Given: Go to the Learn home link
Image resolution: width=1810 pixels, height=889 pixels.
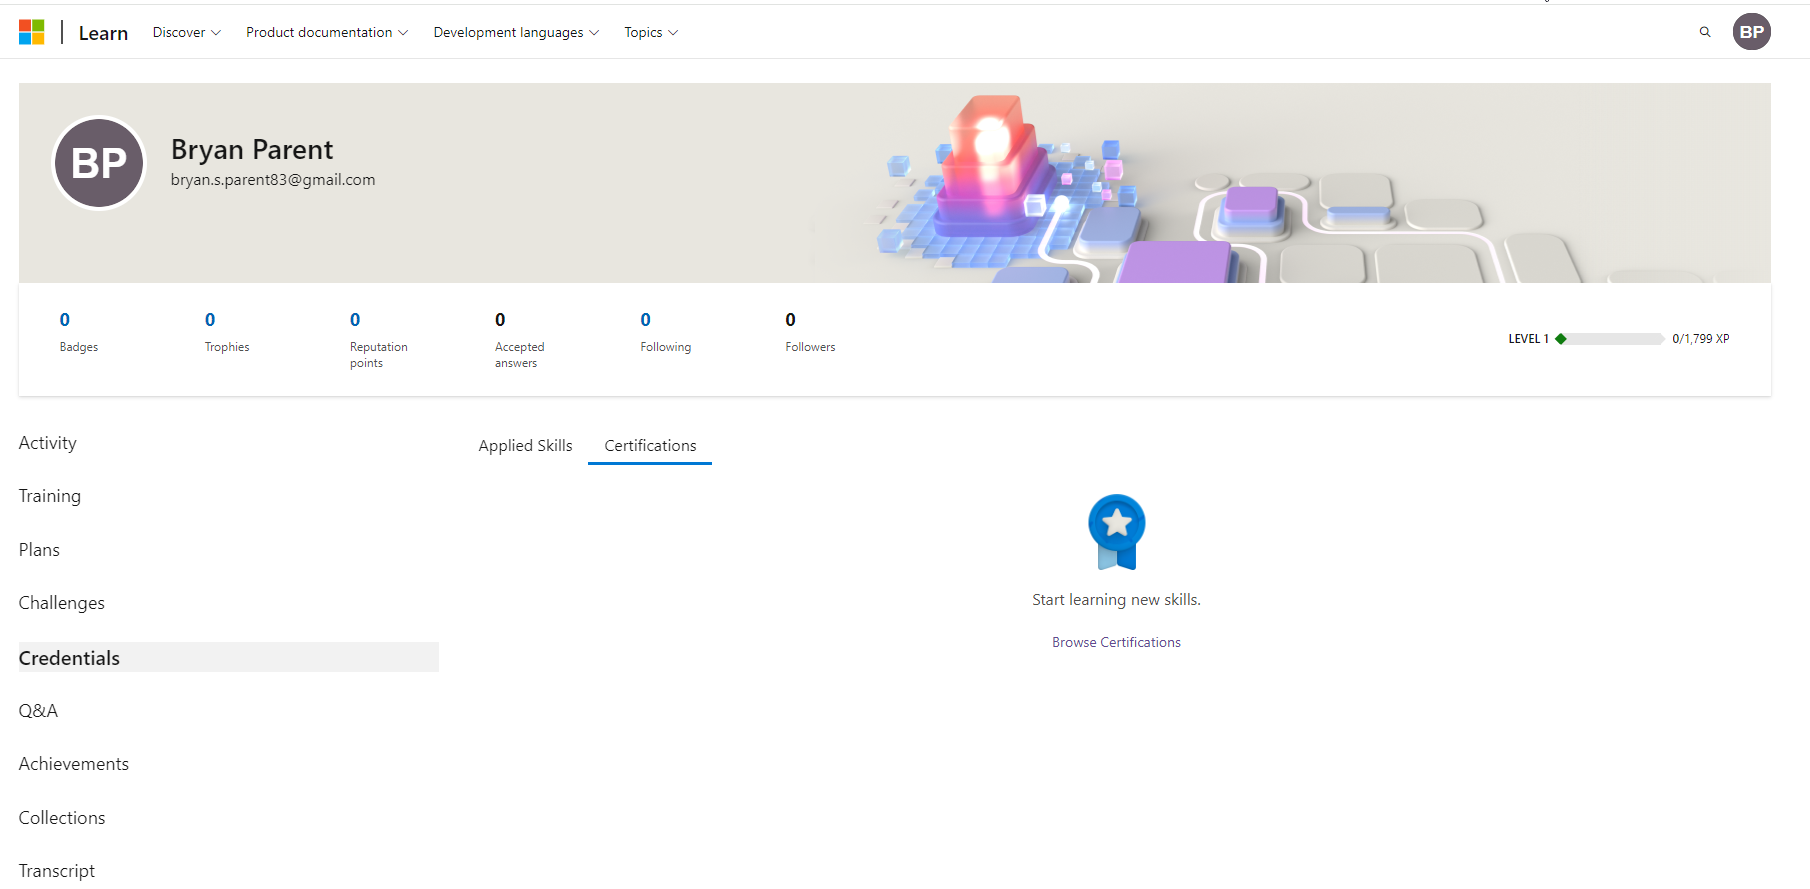Looking at the screenshot, I should 103,33.
